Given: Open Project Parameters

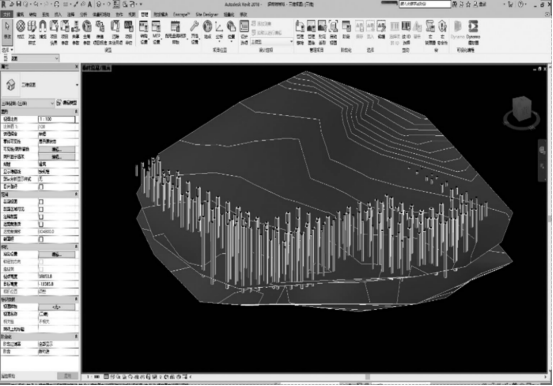Looking at the screenshot, I should (x=65, y=31).
